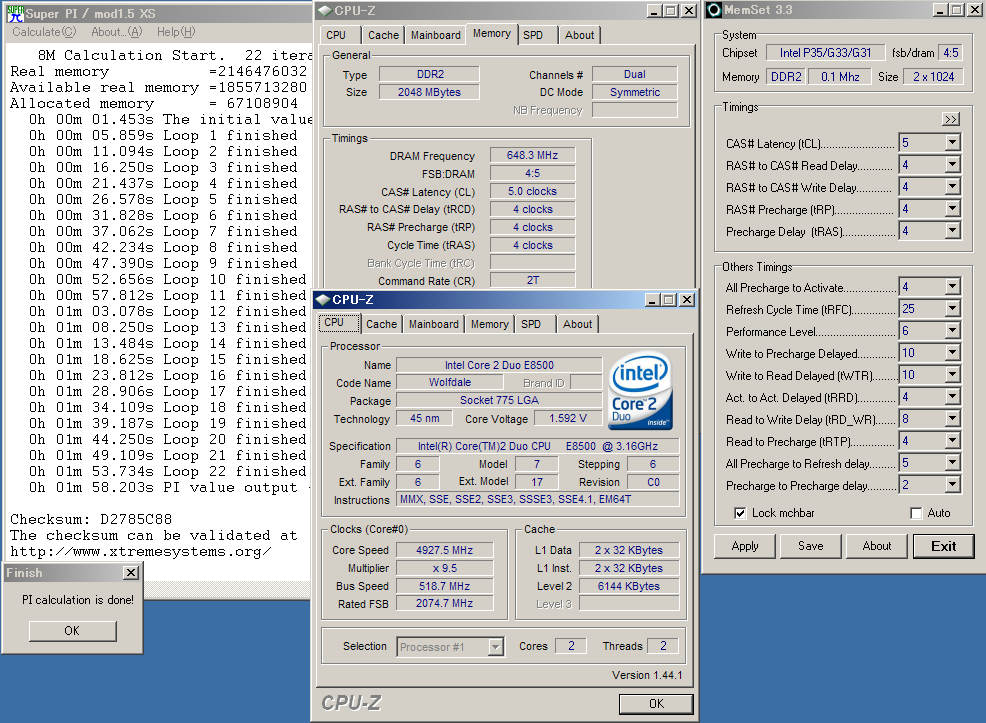Open RAS# to CAS# Write Delay dropdown

pyautogui.click(x=953, y=187)
